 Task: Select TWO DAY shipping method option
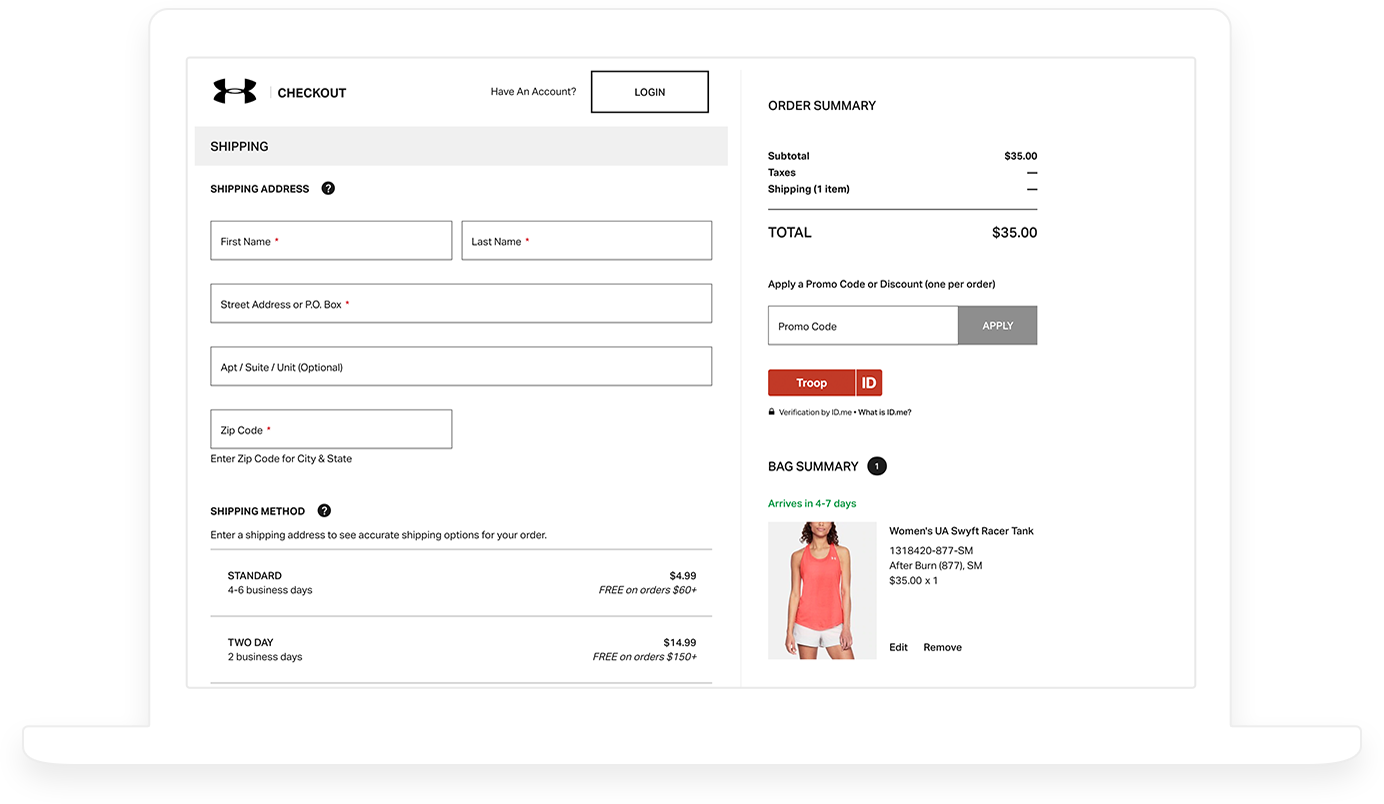coord(461,650)
